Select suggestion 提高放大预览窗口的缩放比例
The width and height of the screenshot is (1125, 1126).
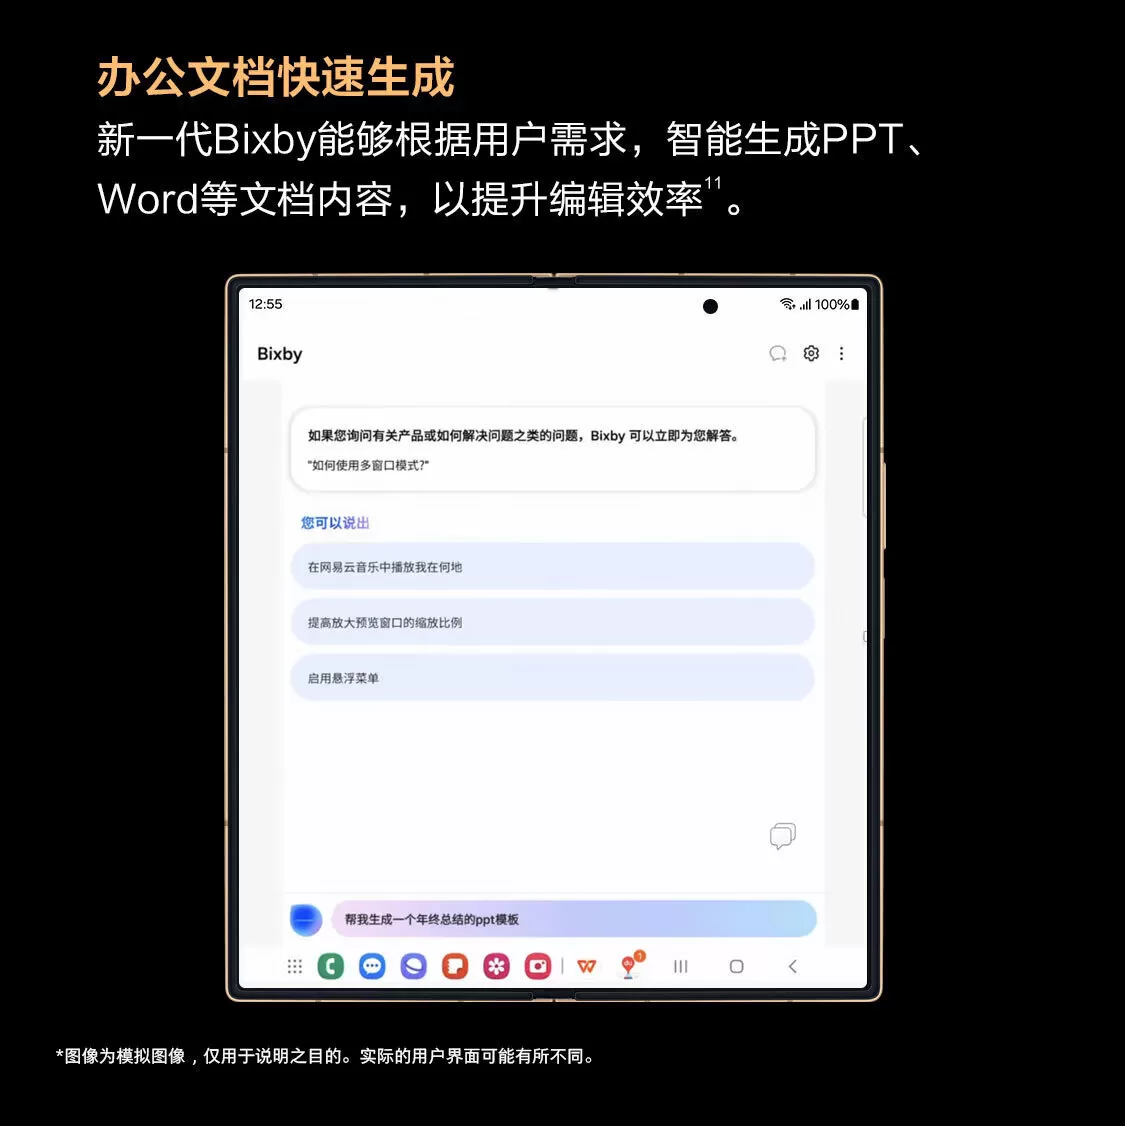553,622
